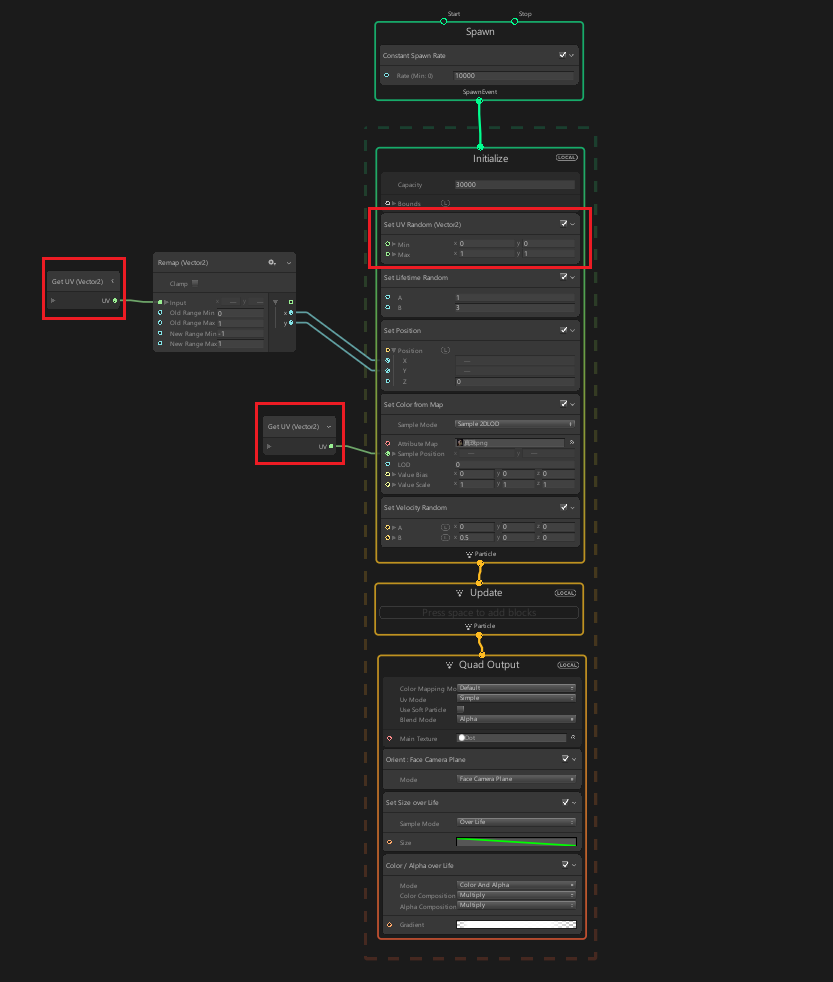Click the Velocity B x value field
Screen dimensions: 833x982
[x=477, y=537]
